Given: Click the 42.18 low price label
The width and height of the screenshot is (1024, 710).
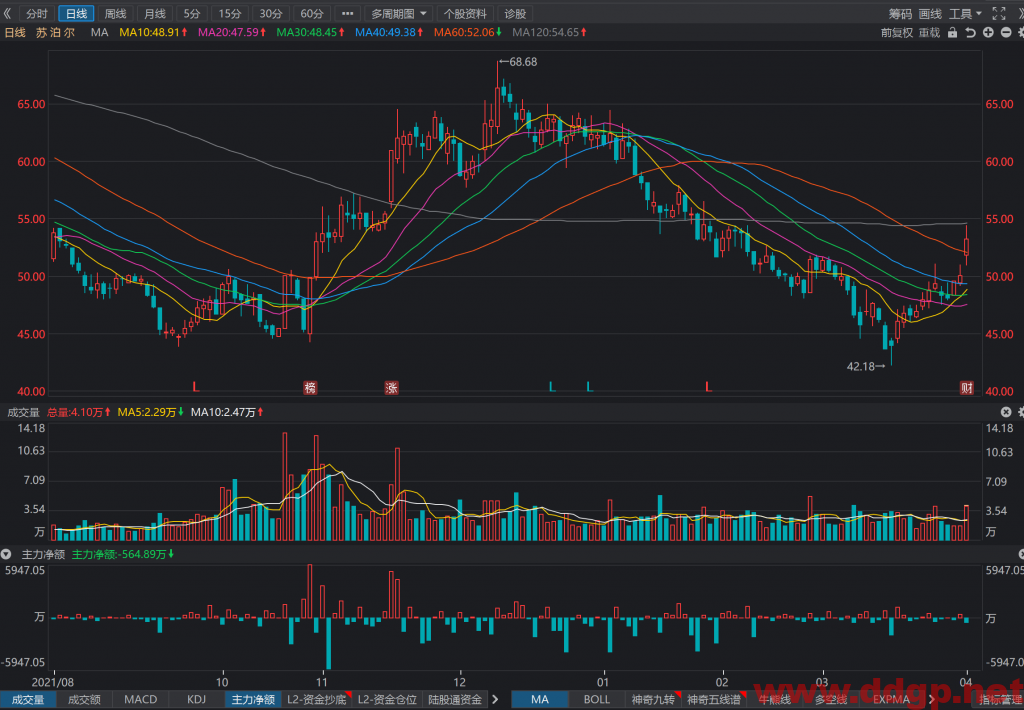Looking at the screenshot, I should (x=861, y=366).
